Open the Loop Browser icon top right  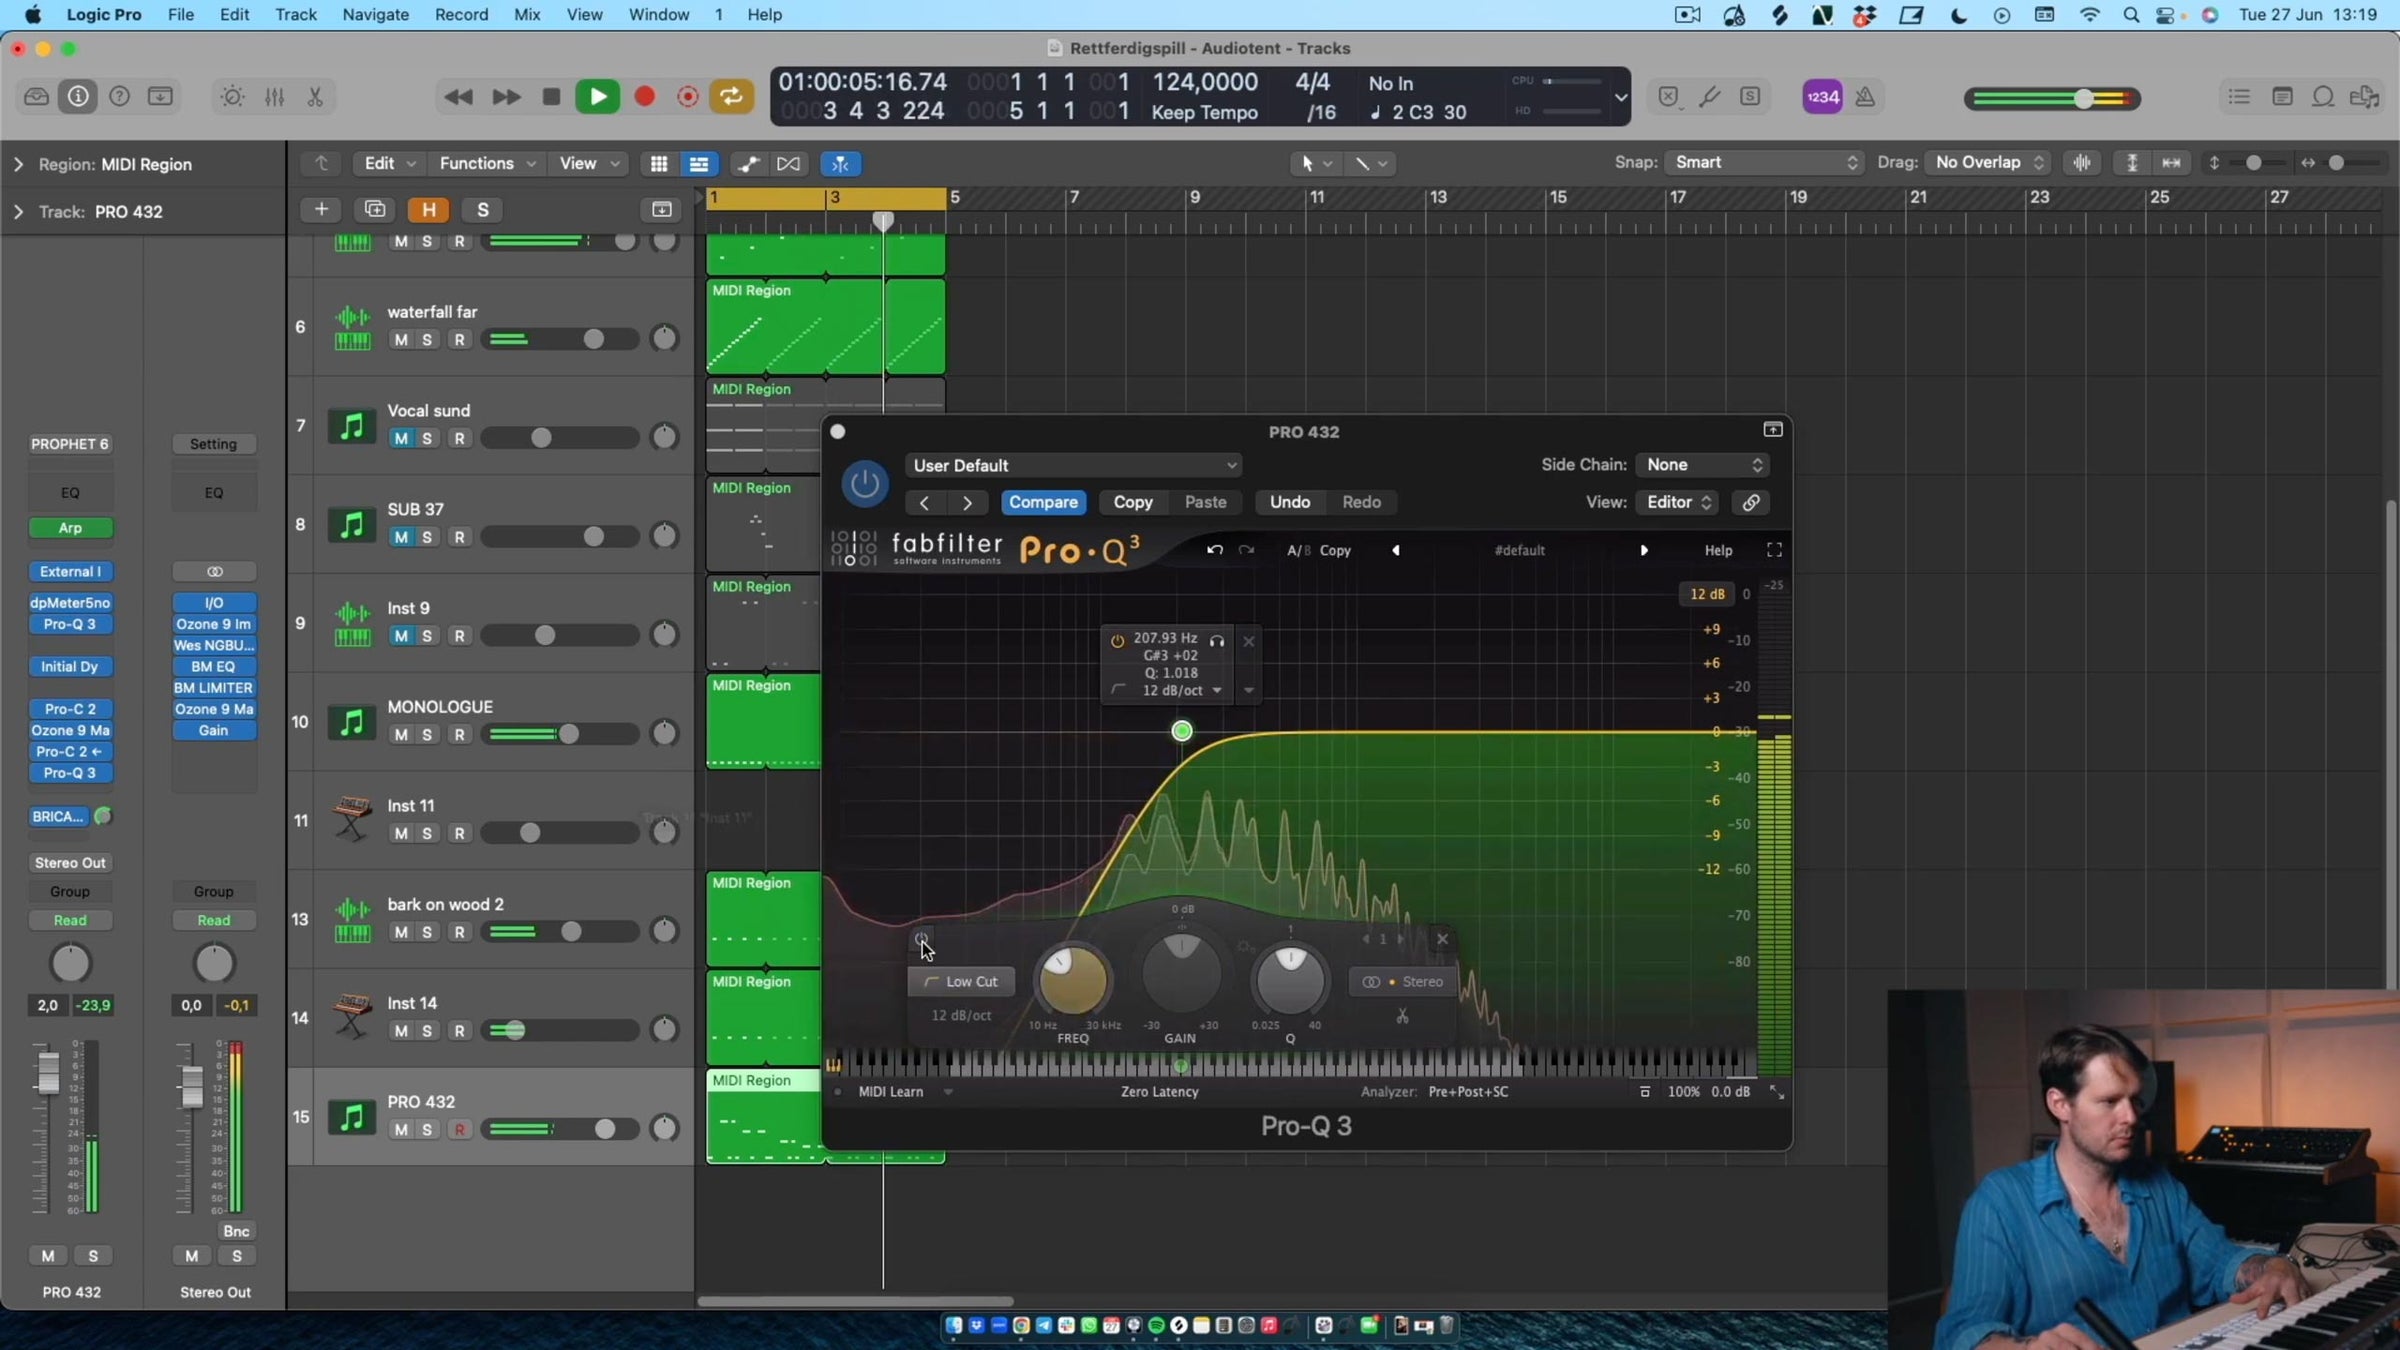(x=2324, y=96)
